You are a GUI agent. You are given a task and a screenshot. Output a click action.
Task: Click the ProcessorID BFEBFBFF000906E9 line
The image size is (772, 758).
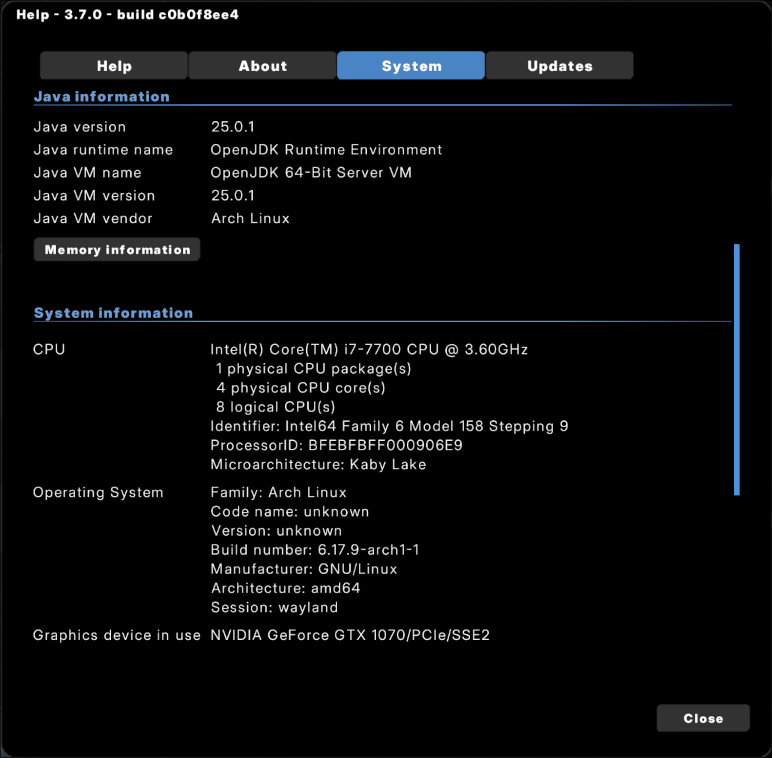(336, 445)
